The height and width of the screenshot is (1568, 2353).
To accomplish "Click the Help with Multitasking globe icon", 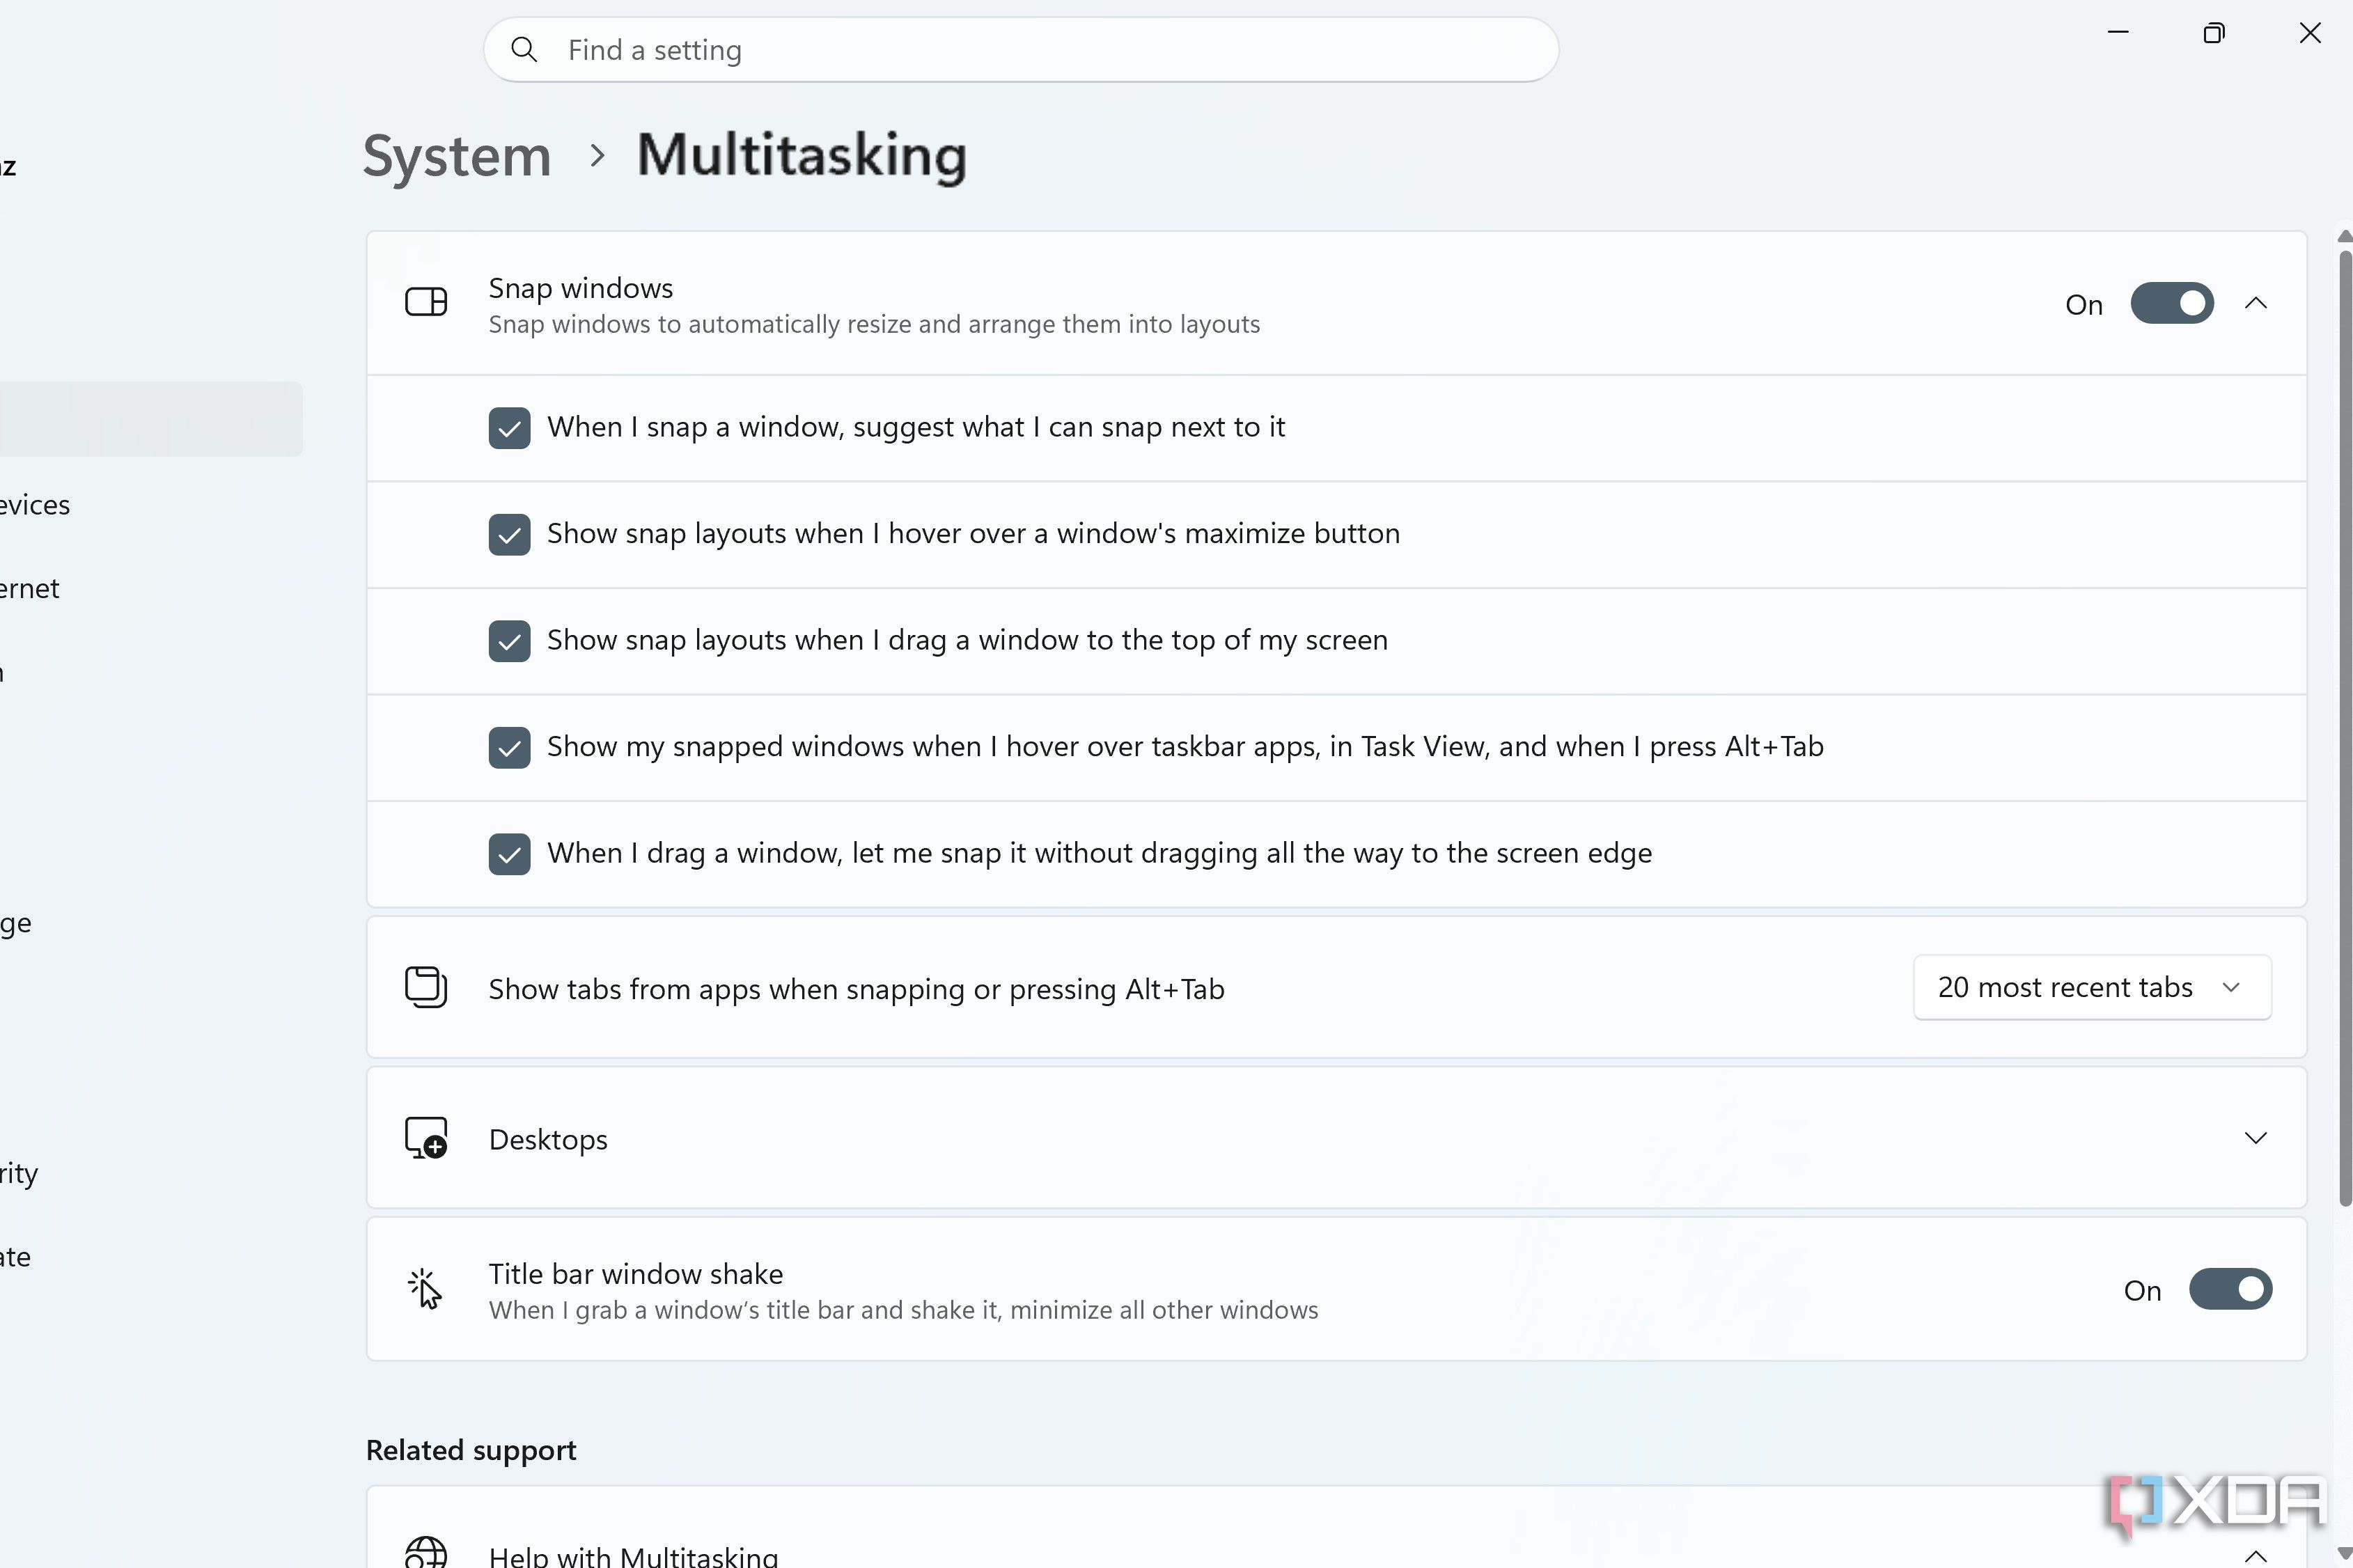I will coord(425,1552).
